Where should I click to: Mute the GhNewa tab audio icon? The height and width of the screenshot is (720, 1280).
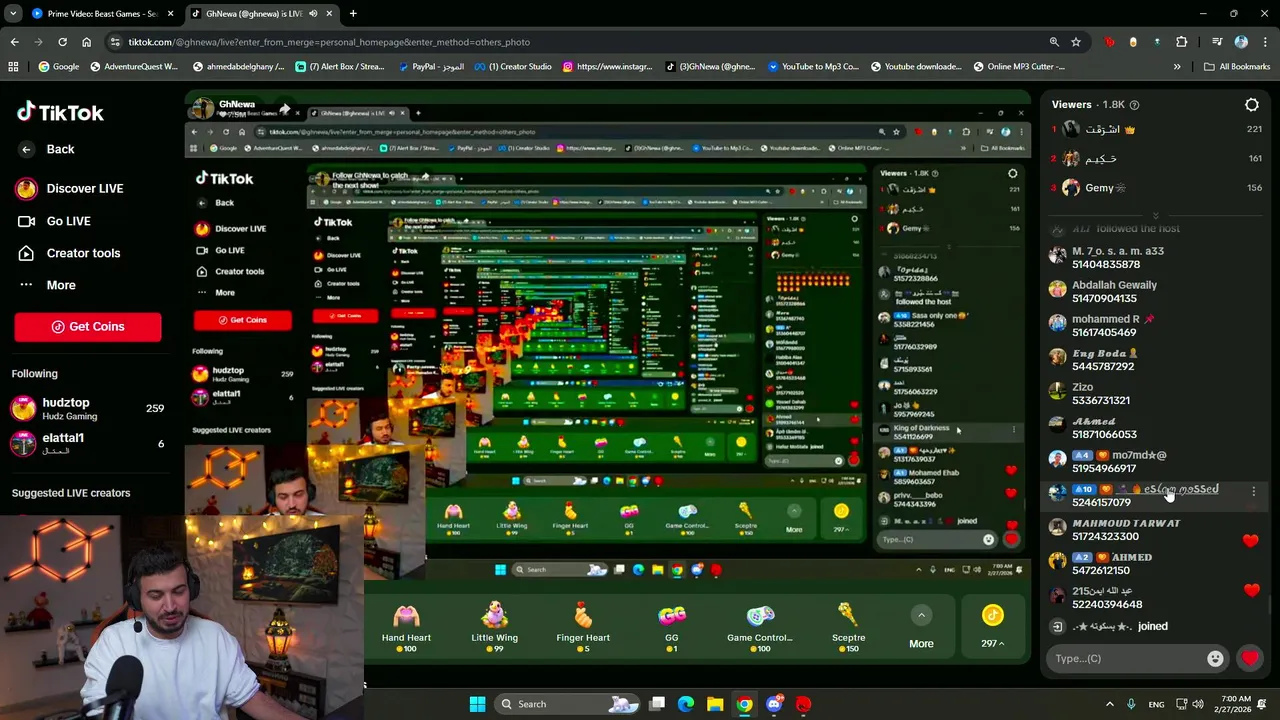[x=313, y=14]
